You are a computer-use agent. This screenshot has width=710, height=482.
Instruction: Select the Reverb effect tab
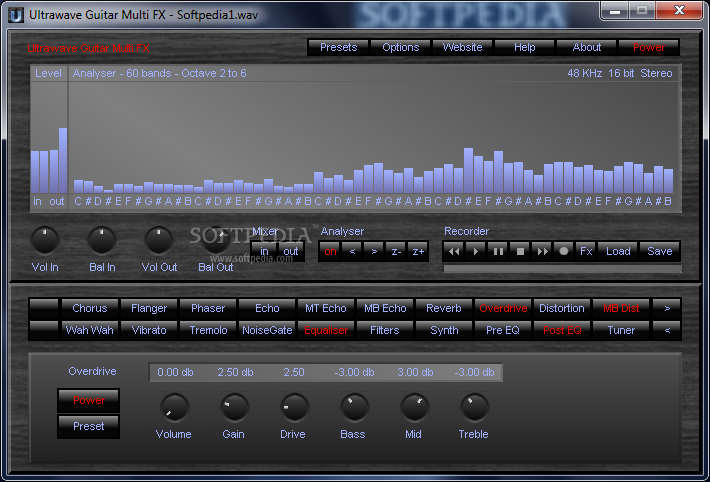444,308
